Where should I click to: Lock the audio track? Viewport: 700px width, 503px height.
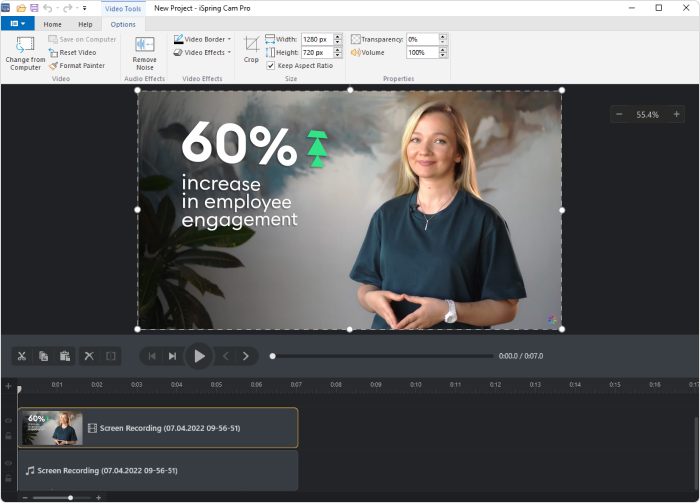(8, 478)
